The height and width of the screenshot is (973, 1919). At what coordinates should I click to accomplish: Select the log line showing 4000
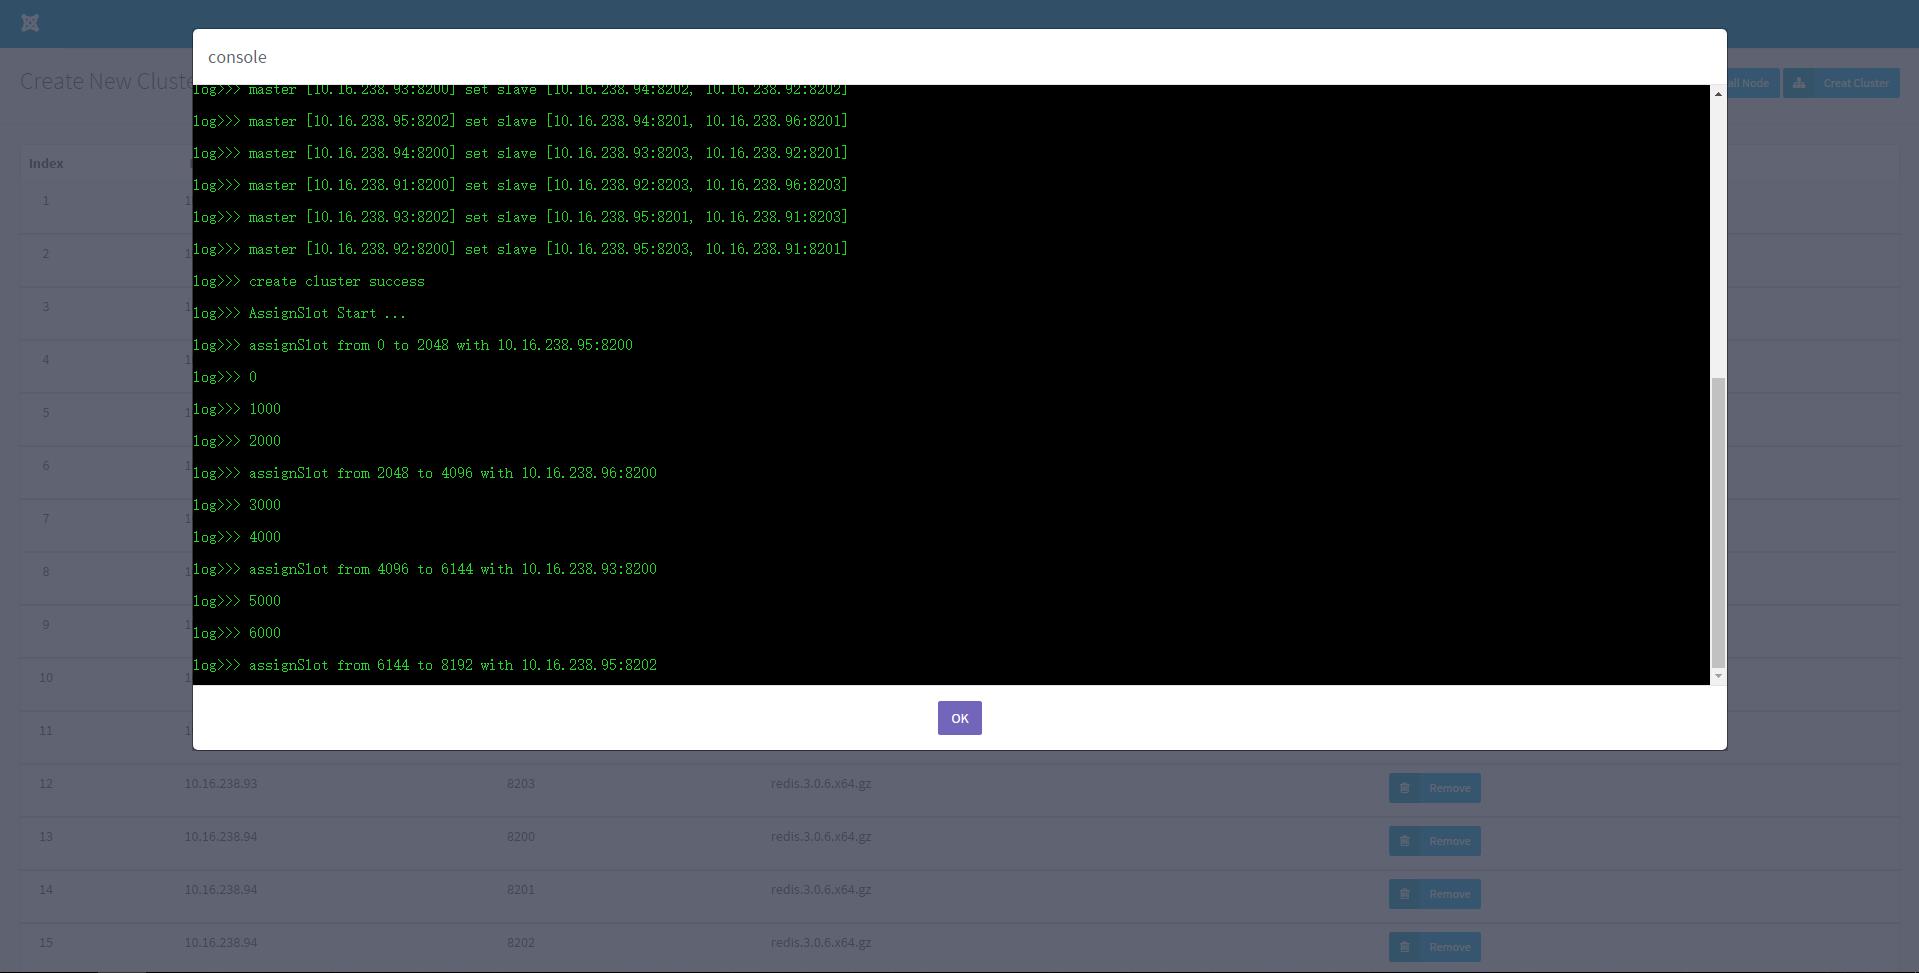pyautogui.click(x=237, y=537)
